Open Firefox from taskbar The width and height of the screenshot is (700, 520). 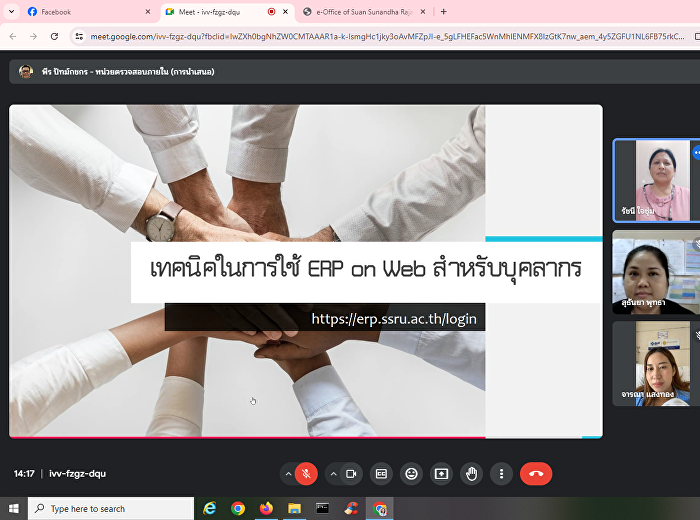266,508
